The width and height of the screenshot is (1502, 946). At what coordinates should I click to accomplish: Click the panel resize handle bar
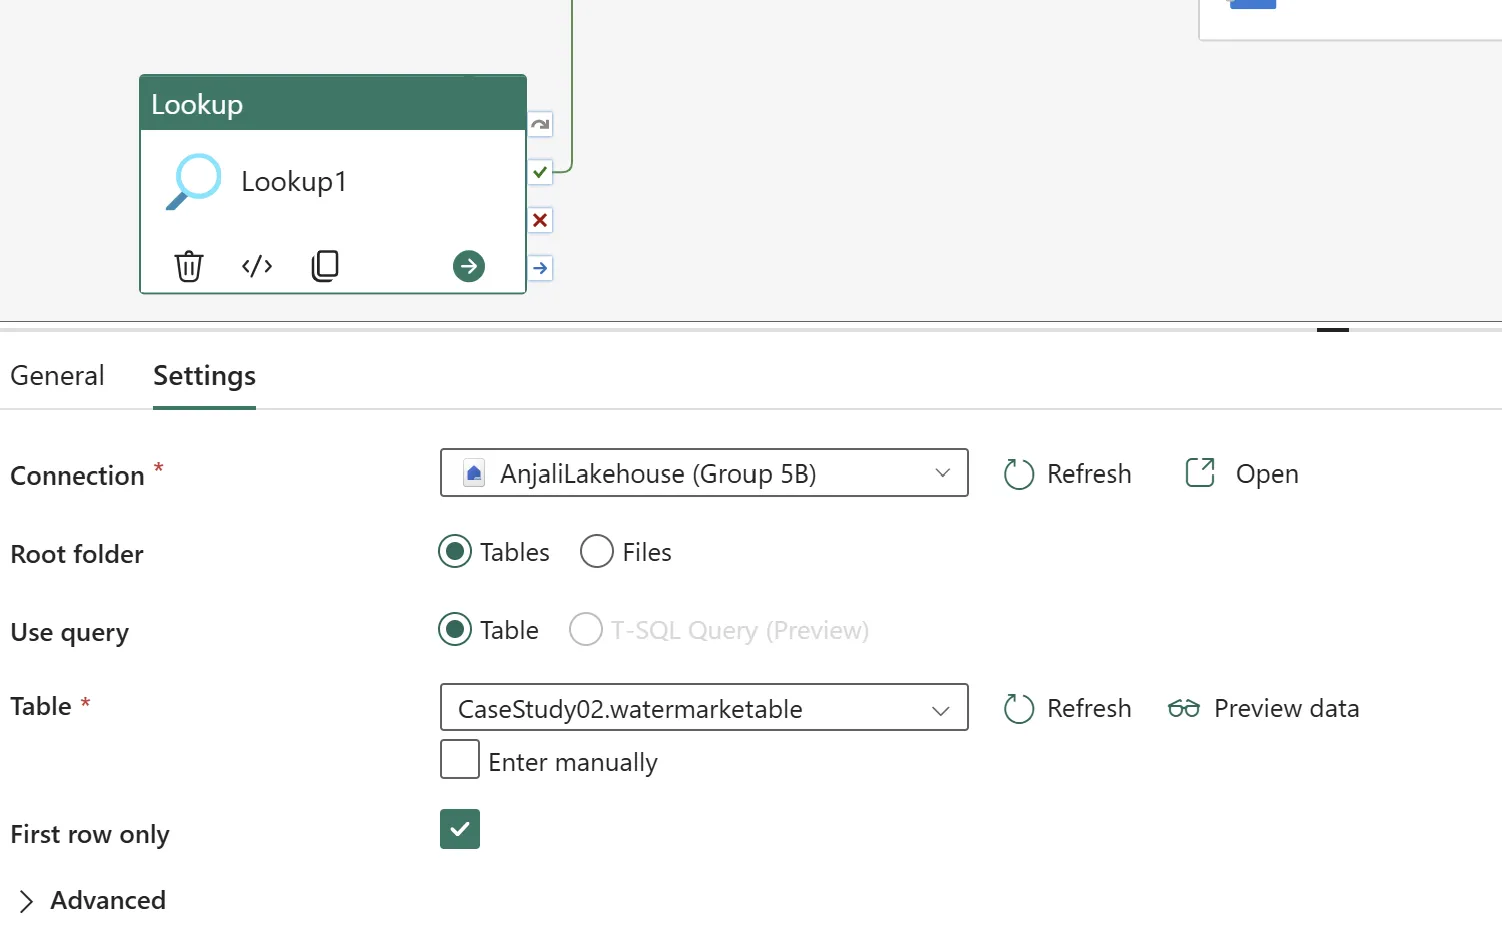tap(1333, 329)
